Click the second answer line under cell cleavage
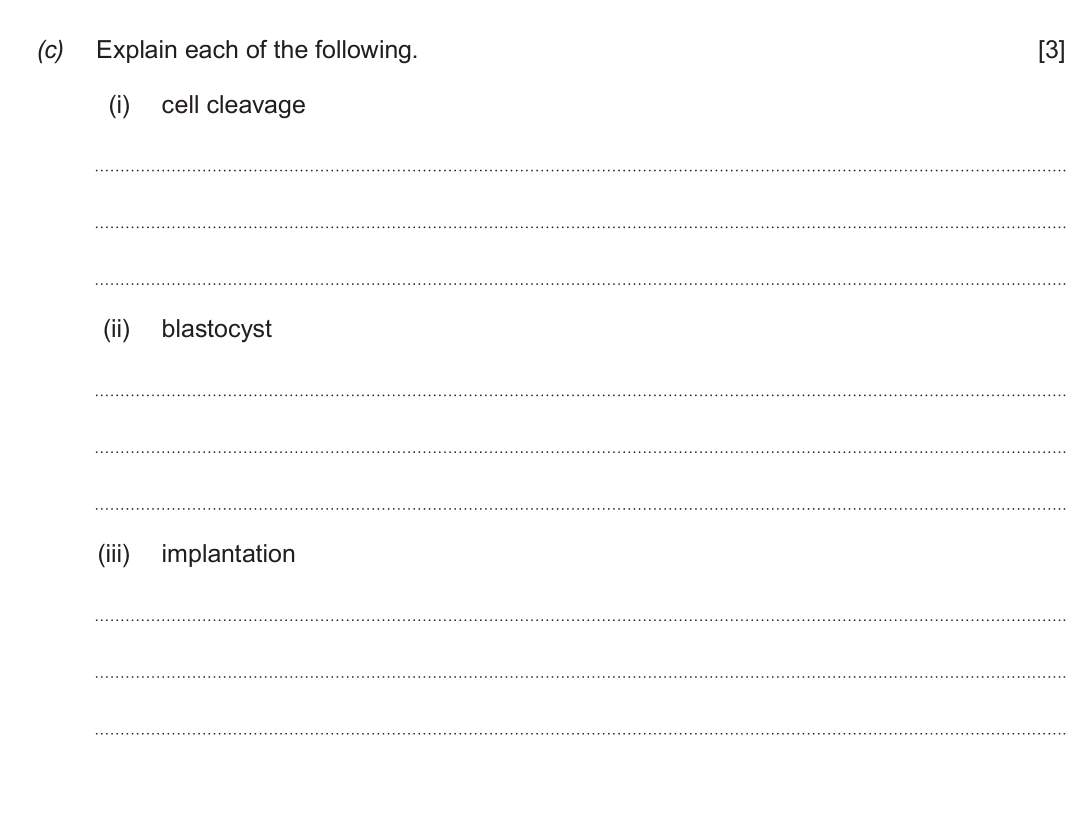This screenshot has height=815, width=1072. tap(580, 226)
